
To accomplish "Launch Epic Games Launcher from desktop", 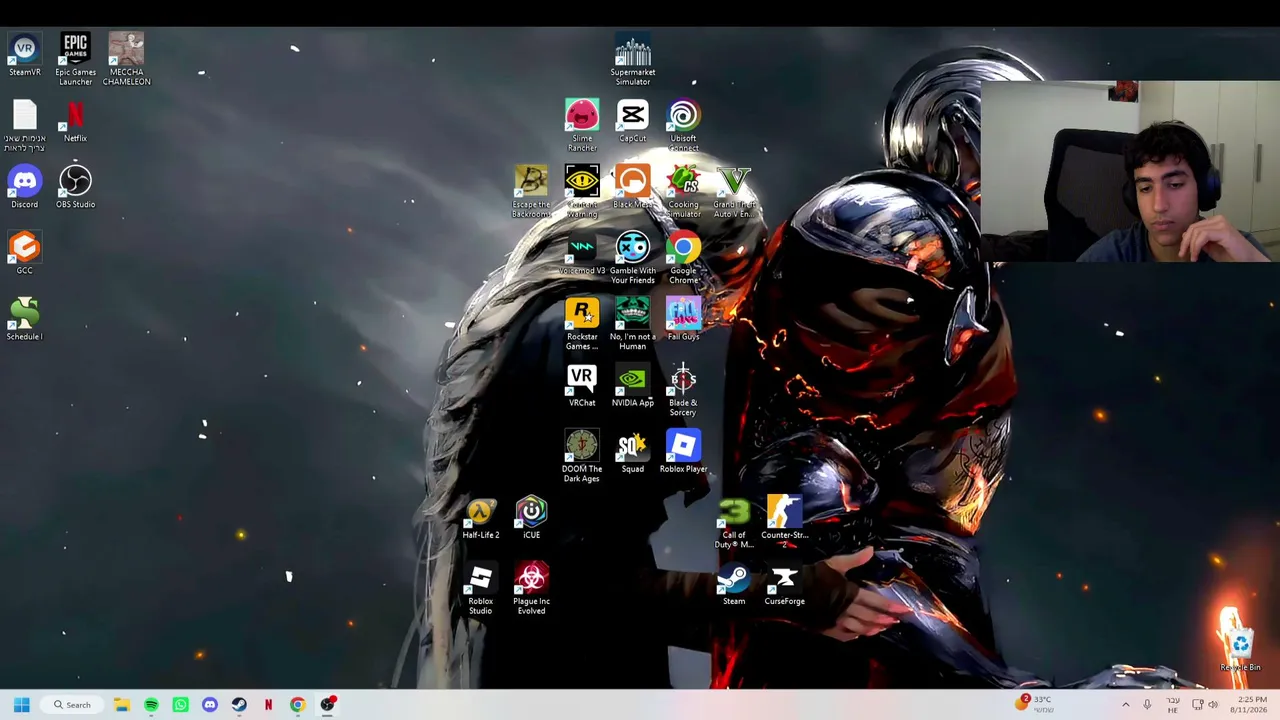I will coord(75,60).
